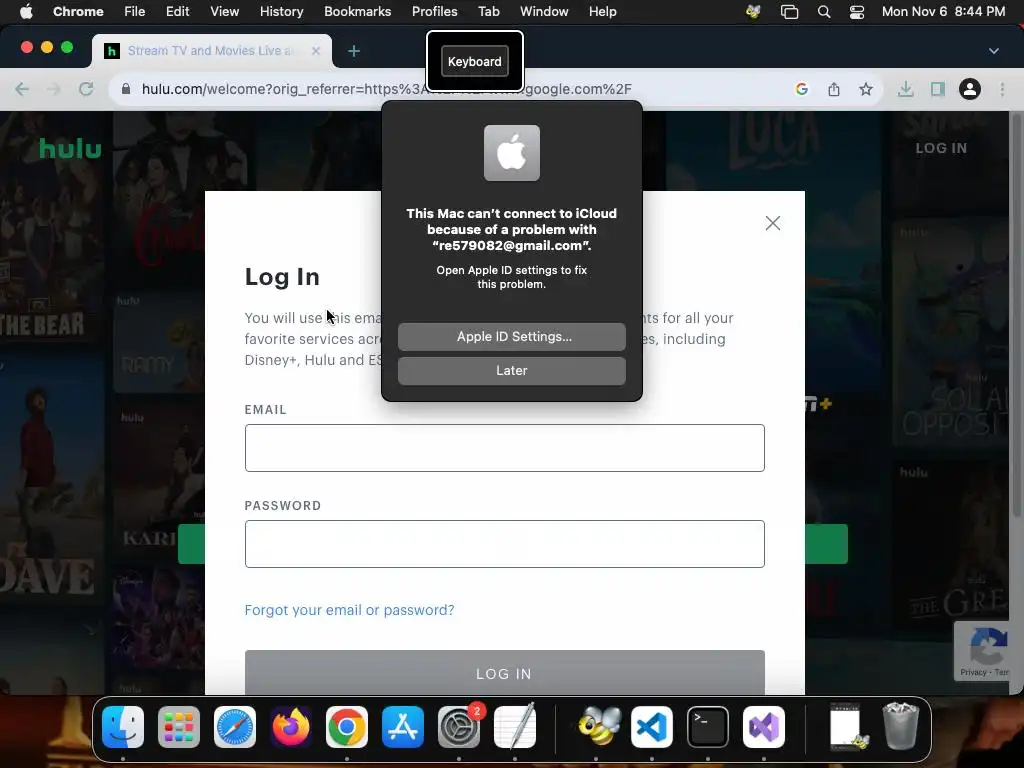Close the Hulu browser tab

point(315,51)
